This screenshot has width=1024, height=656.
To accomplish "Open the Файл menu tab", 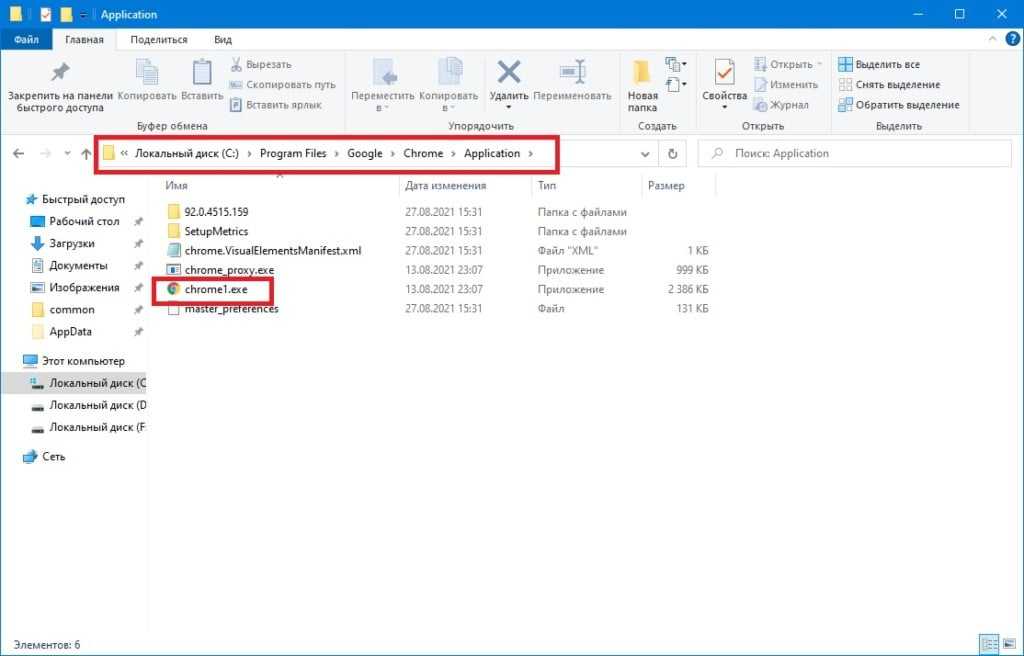I will [27, 39].
